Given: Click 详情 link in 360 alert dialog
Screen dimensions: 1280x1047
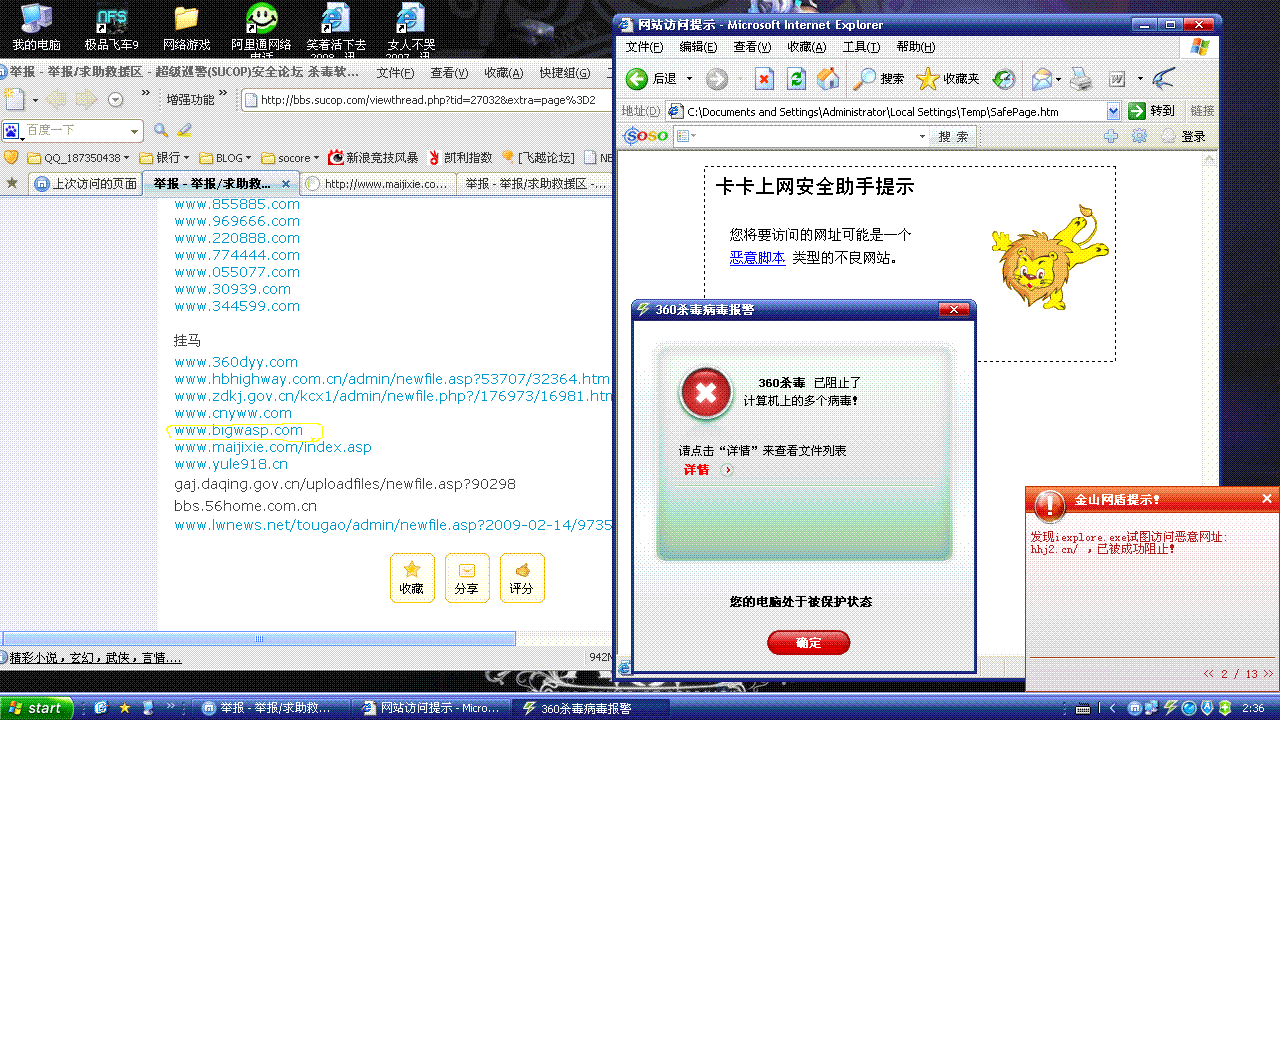Looking at the screenshot, I should [x=697, y=470].
